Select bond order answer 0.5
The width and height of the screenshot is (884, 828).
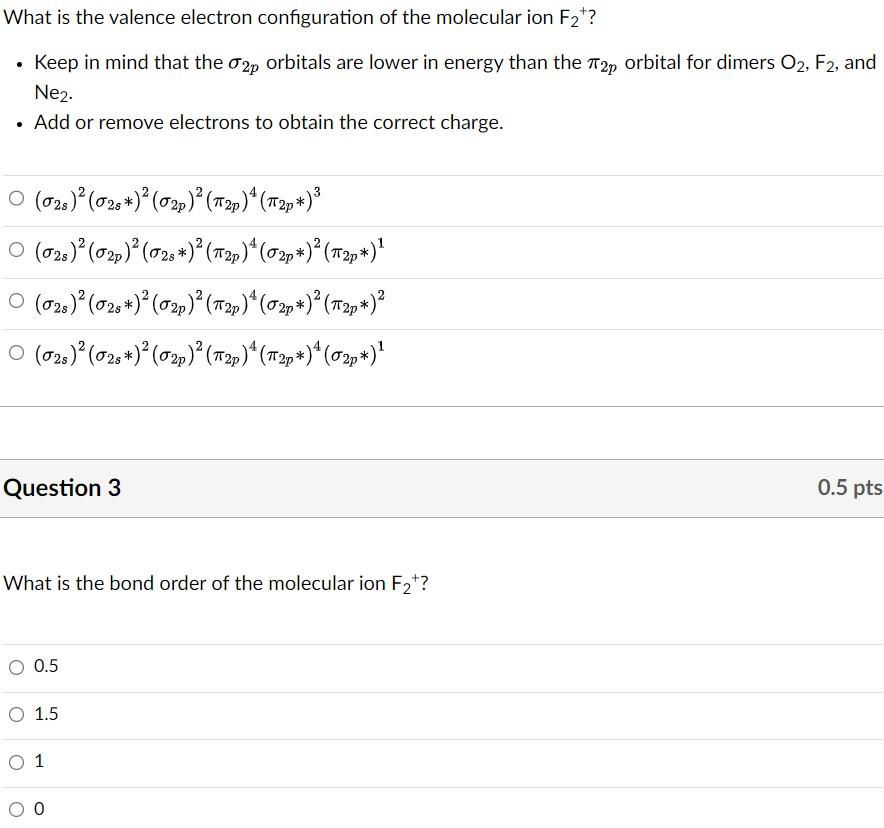(x=16, y=666)
